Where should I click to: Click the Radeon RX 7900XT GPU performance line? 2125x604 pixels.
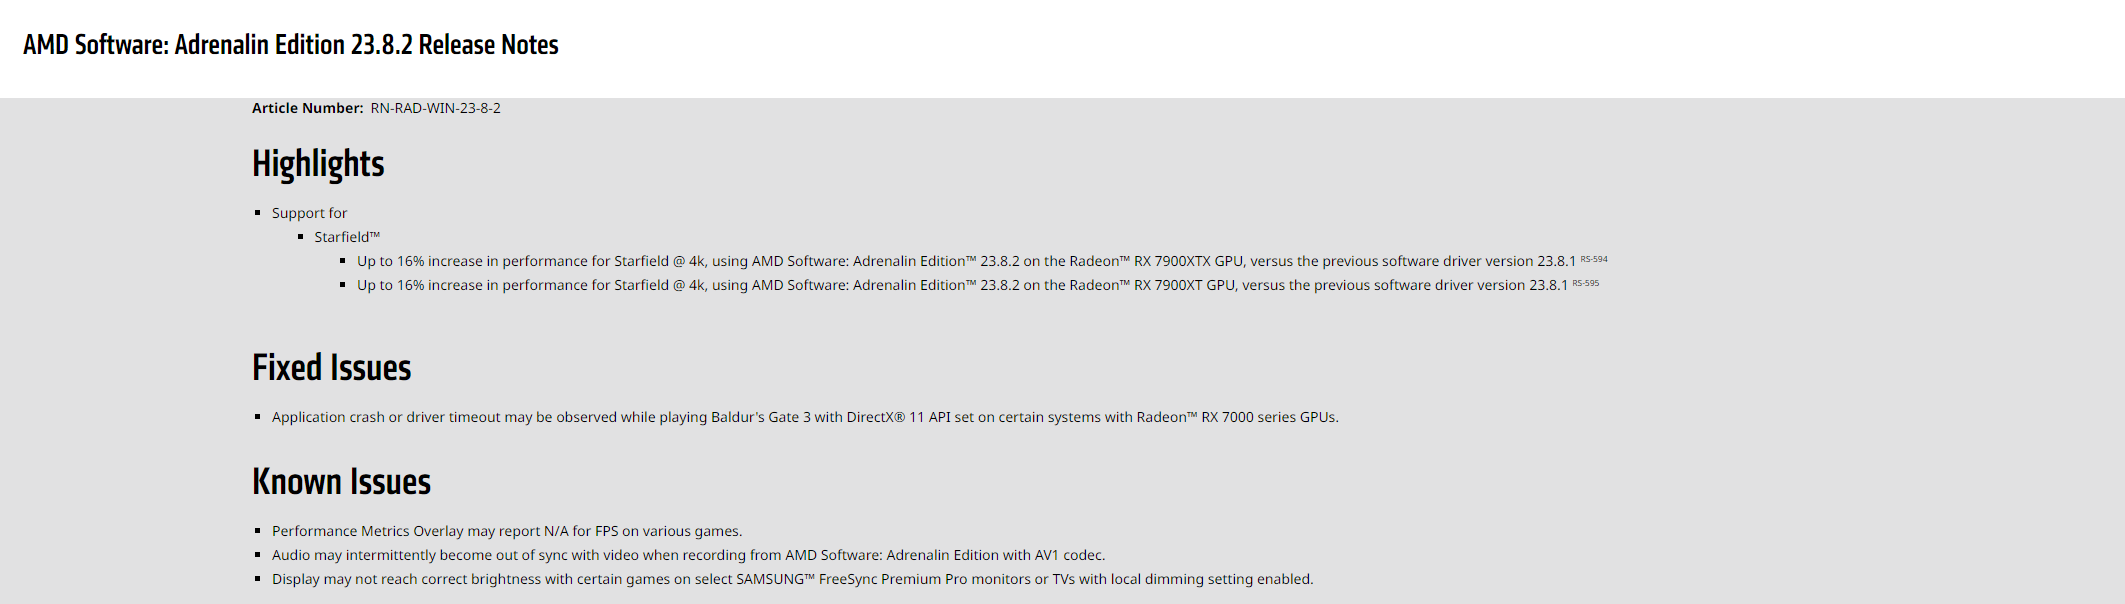[x=961, y=285]
